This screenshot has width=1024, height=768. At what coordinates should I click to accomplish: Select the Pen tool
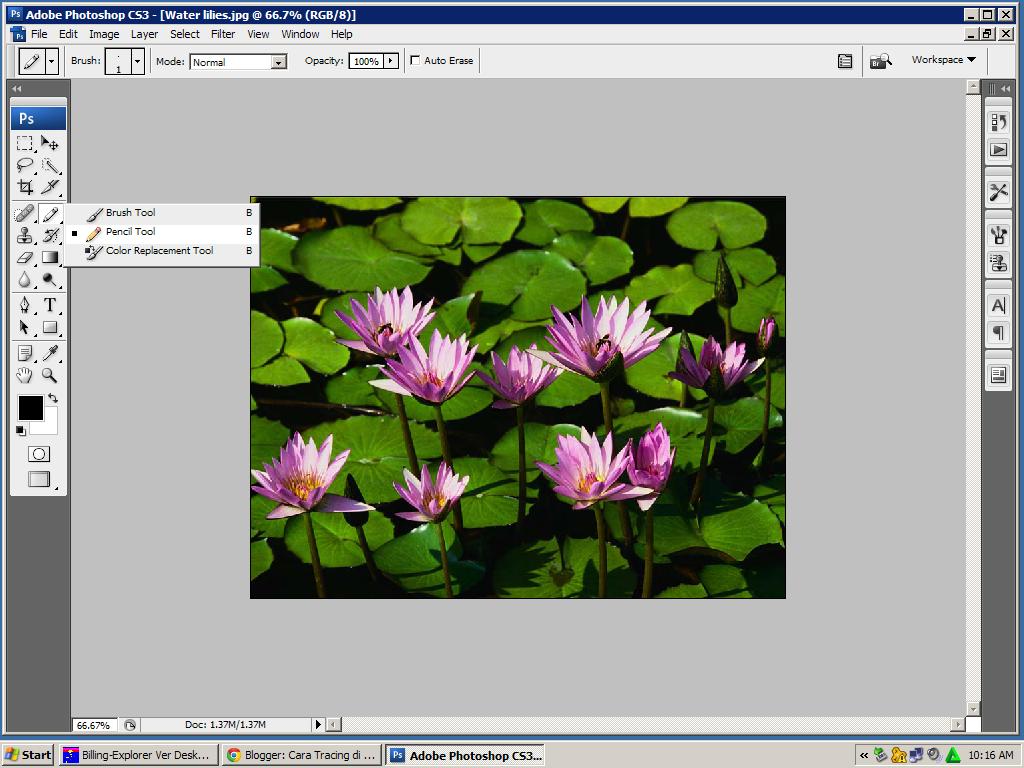pyautogui.click(x=25, y=305)
